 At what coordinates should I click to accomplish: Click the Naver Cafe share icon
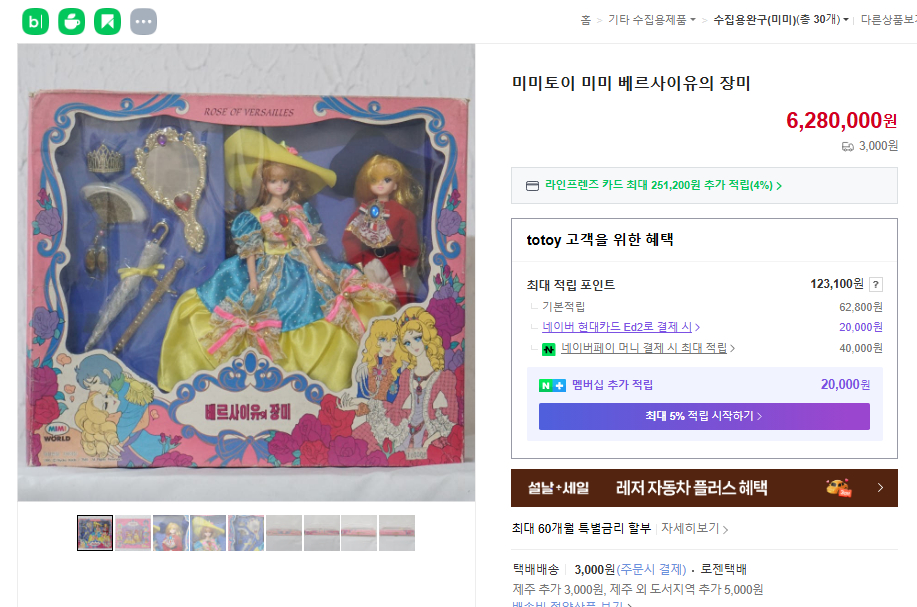tap(71, 22)
